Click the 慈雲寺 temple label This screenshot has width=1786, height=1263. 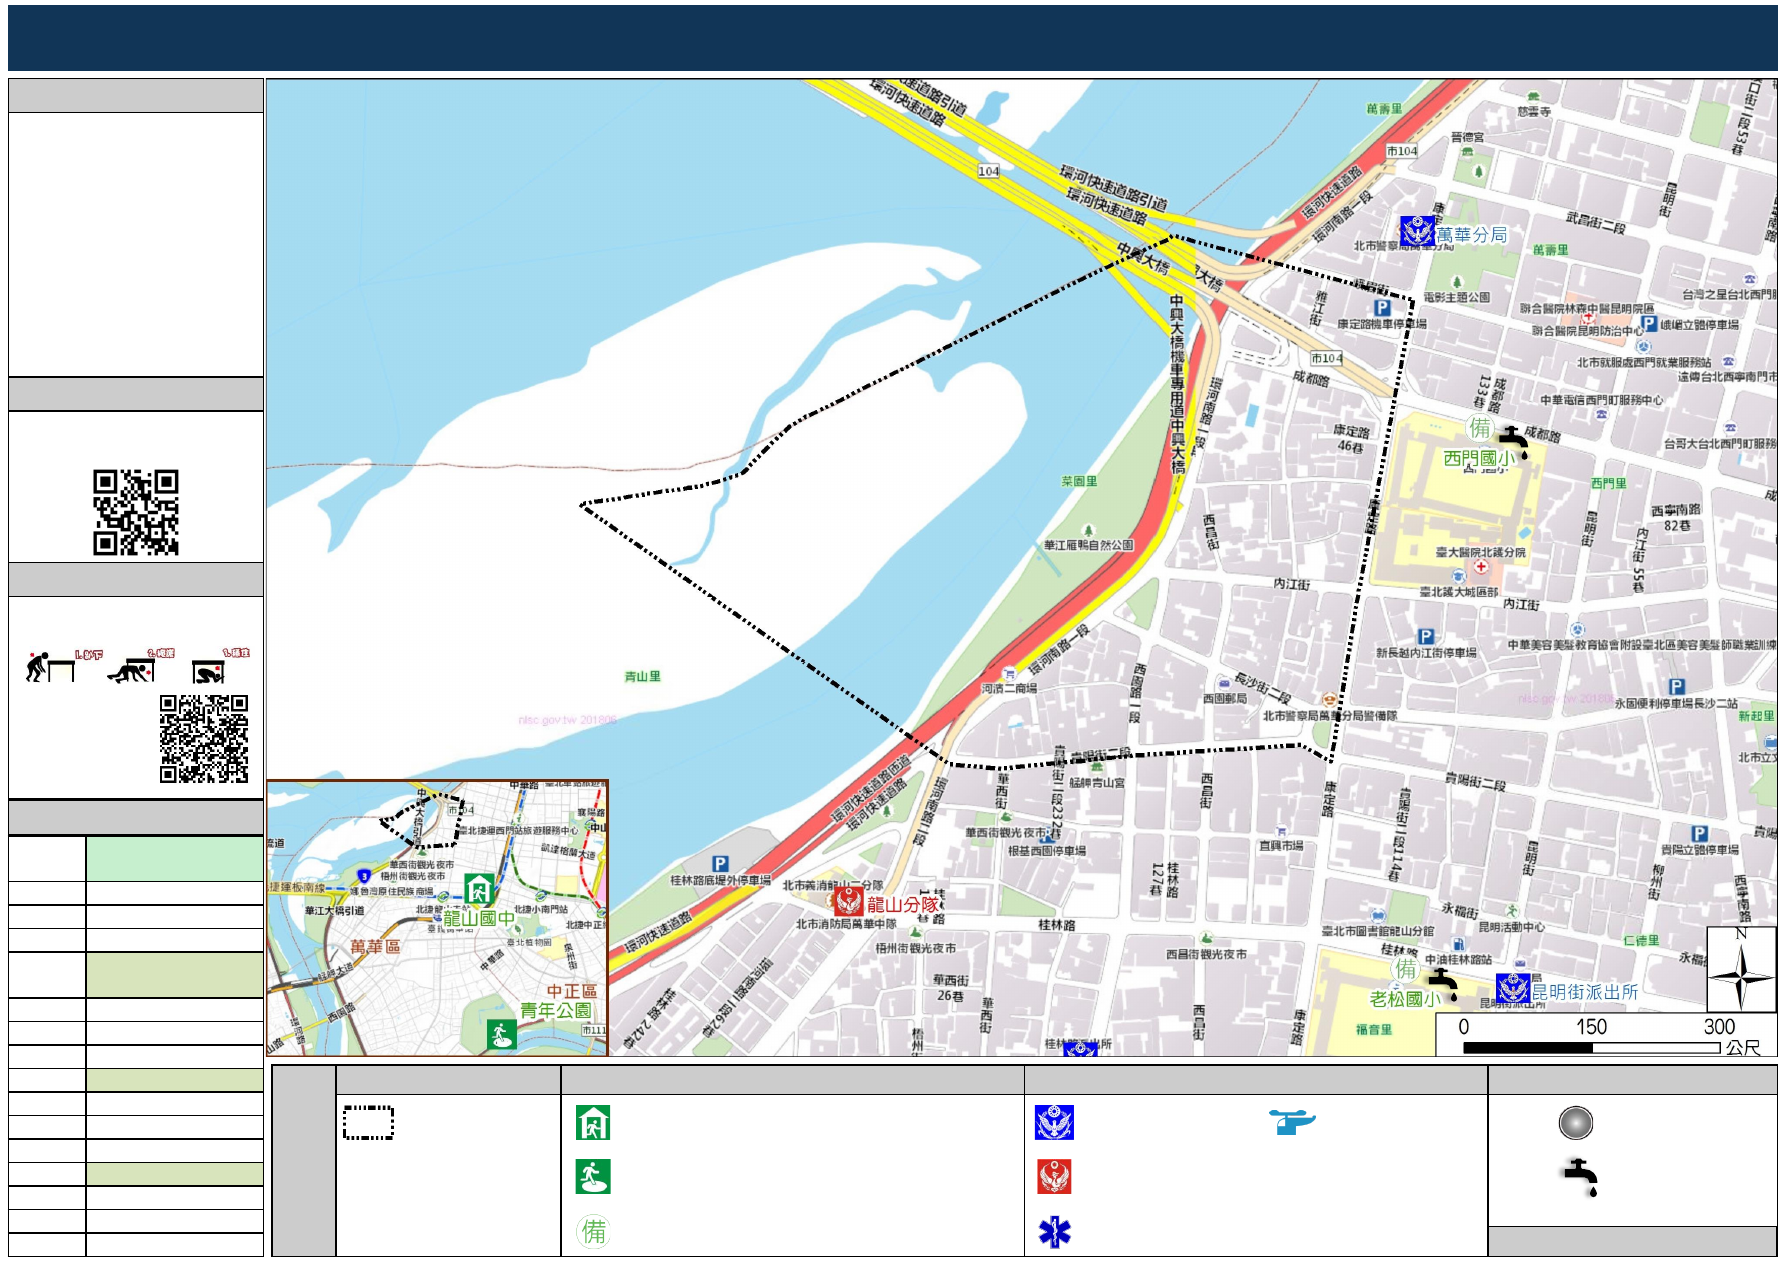click(1534, 112)
